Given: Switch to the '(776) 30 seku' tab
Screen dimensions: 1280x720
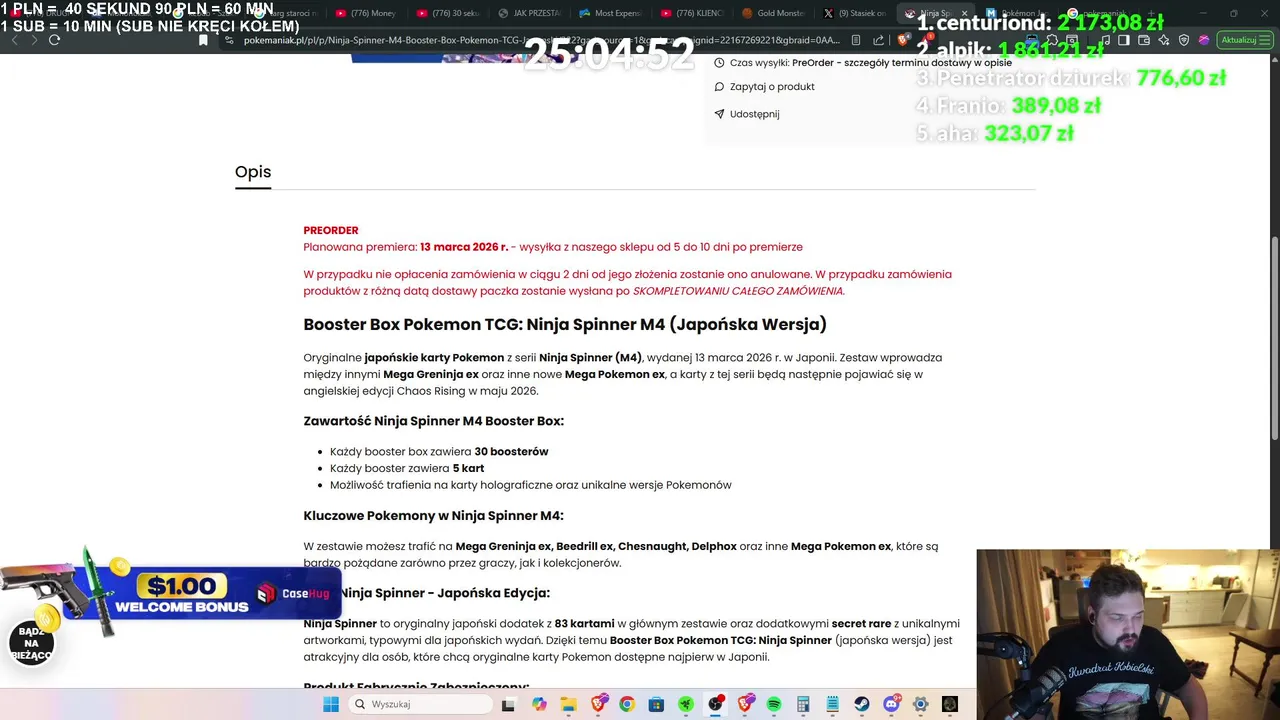Looking at the screenshot, I should 447,13.
